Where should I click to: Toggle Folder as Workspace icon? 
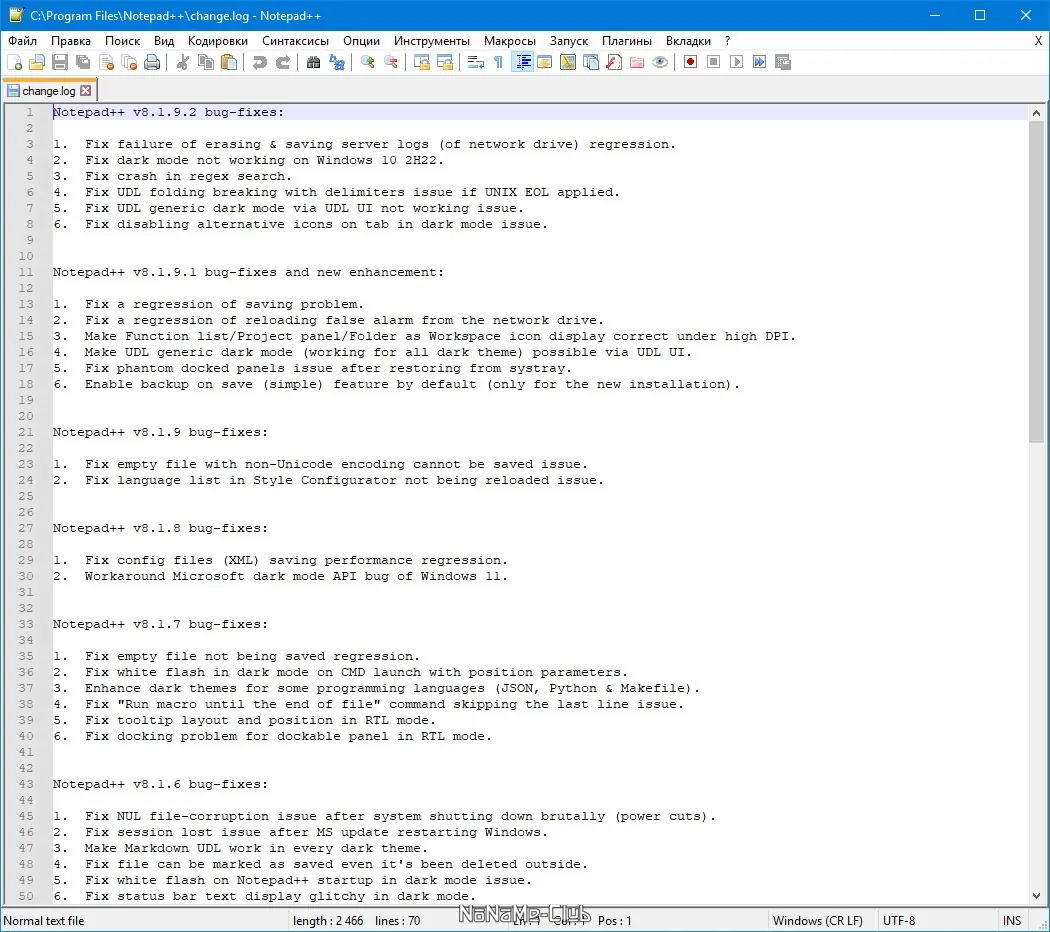coord(637,62)
